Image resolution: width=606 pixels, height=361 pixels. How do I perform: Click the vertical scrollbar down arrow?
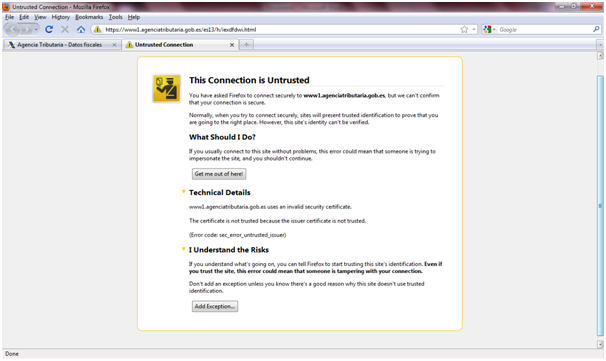coord(600,344)
